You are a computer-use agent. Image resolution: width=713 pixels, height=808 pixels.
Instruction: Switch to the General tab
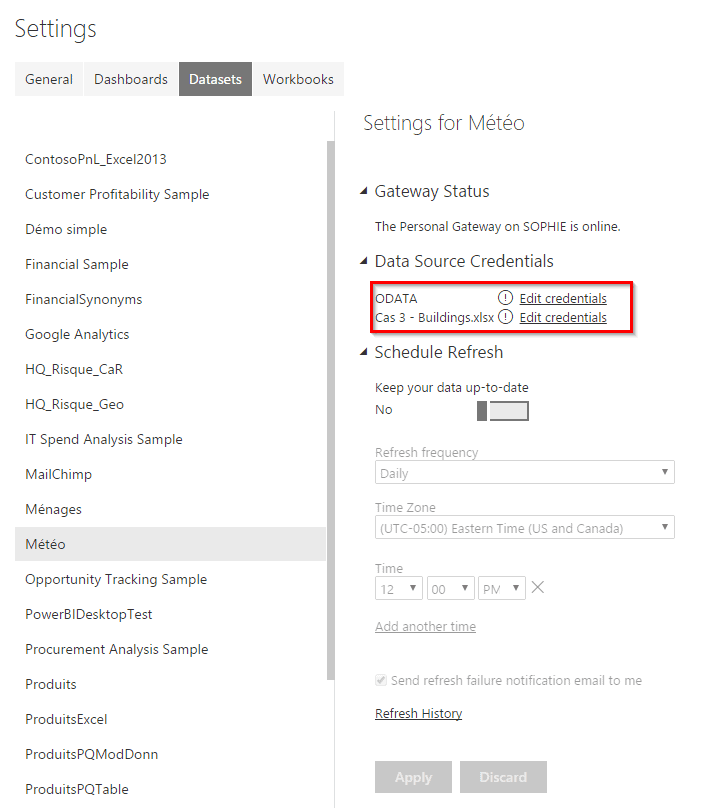click(49, 79)
